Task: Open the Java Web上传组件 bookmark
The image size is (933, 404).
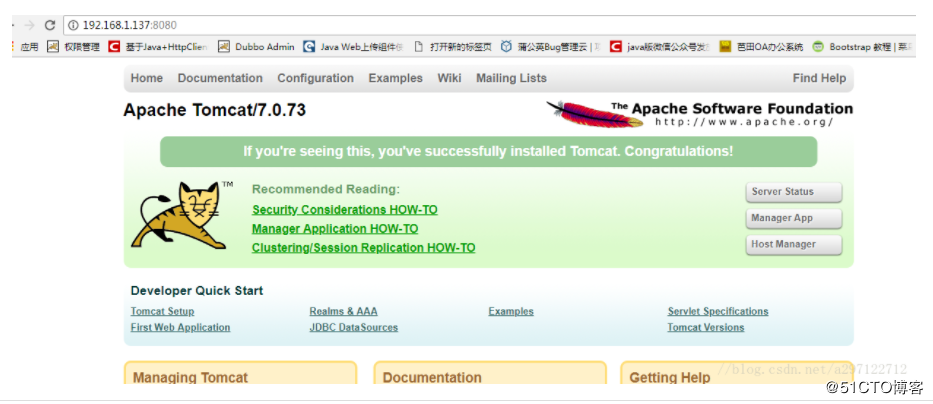Action: point(353,46)
